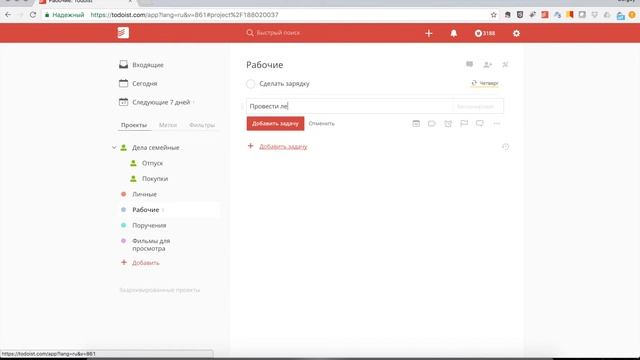Click the add label tag icon

click(432, 123)
